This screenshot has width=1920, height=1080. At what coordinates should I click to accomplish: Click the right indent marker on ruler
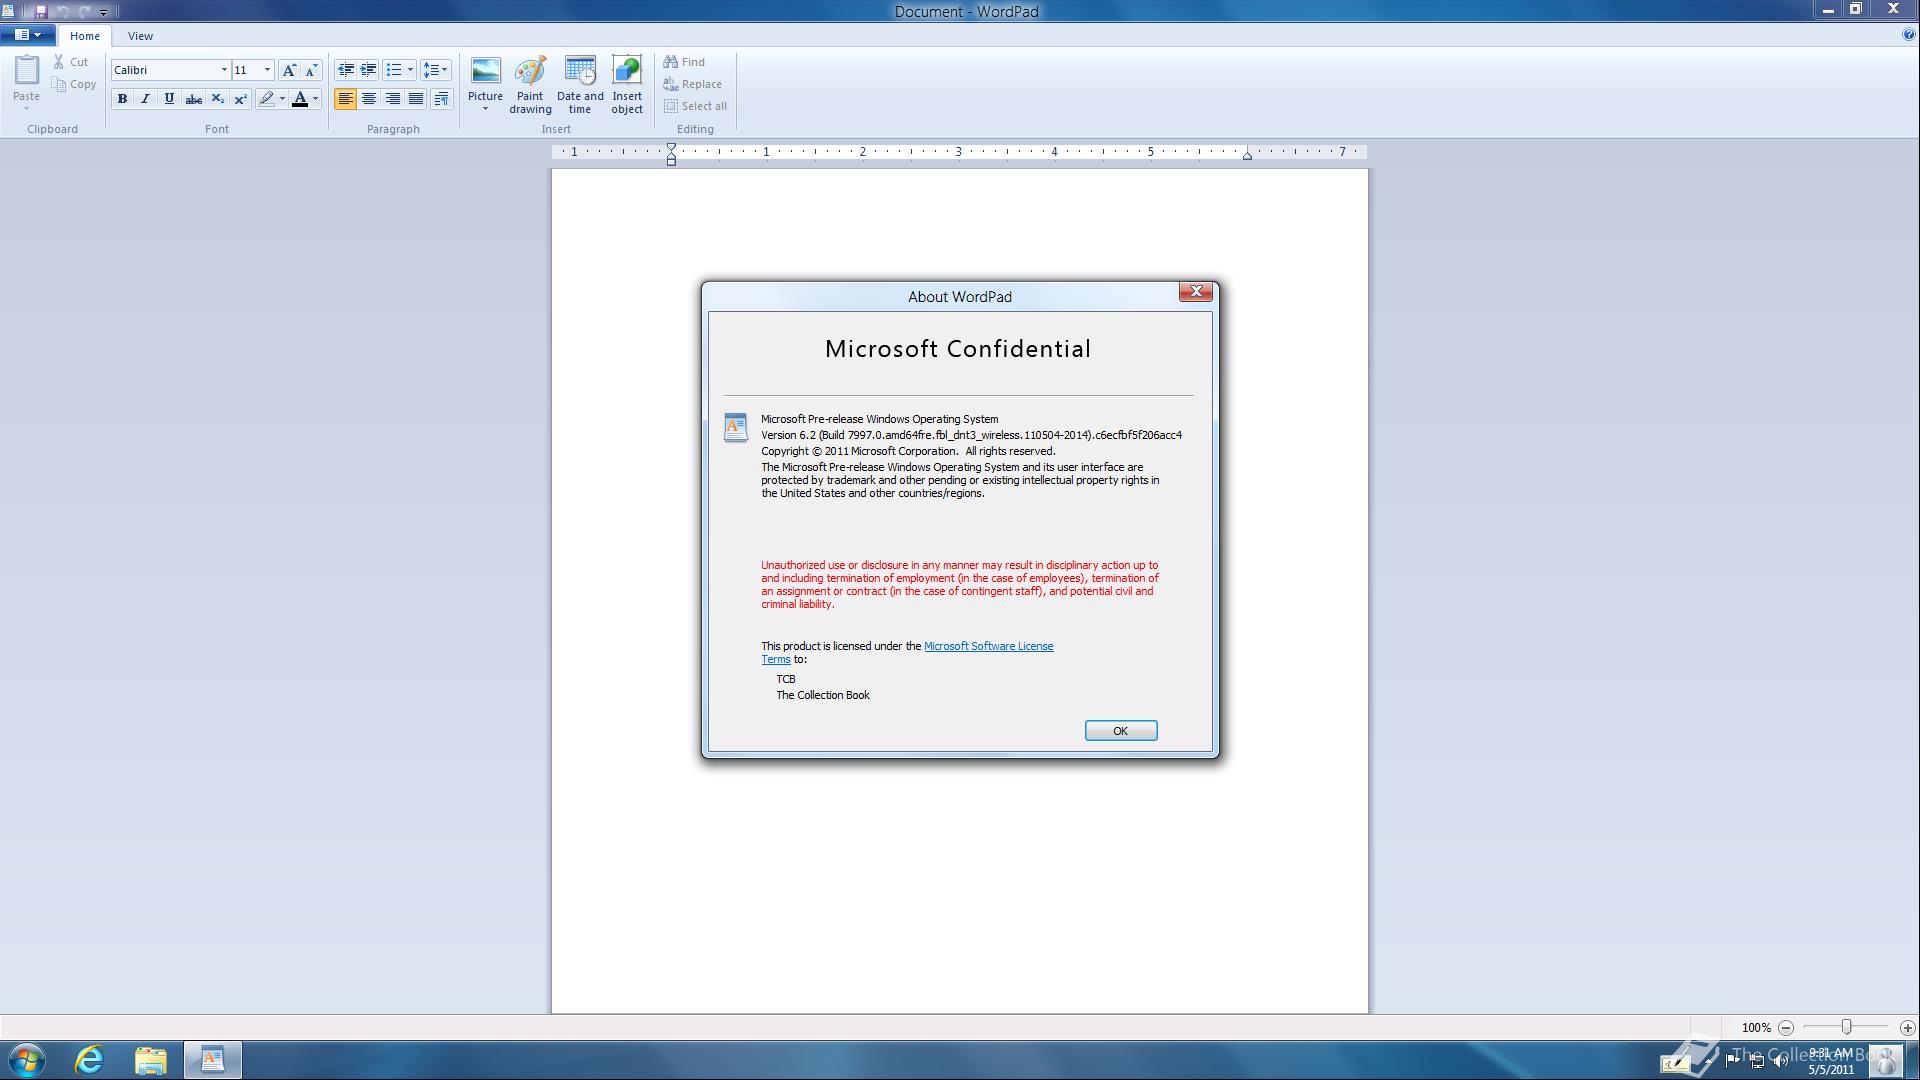pos(1247,155)
